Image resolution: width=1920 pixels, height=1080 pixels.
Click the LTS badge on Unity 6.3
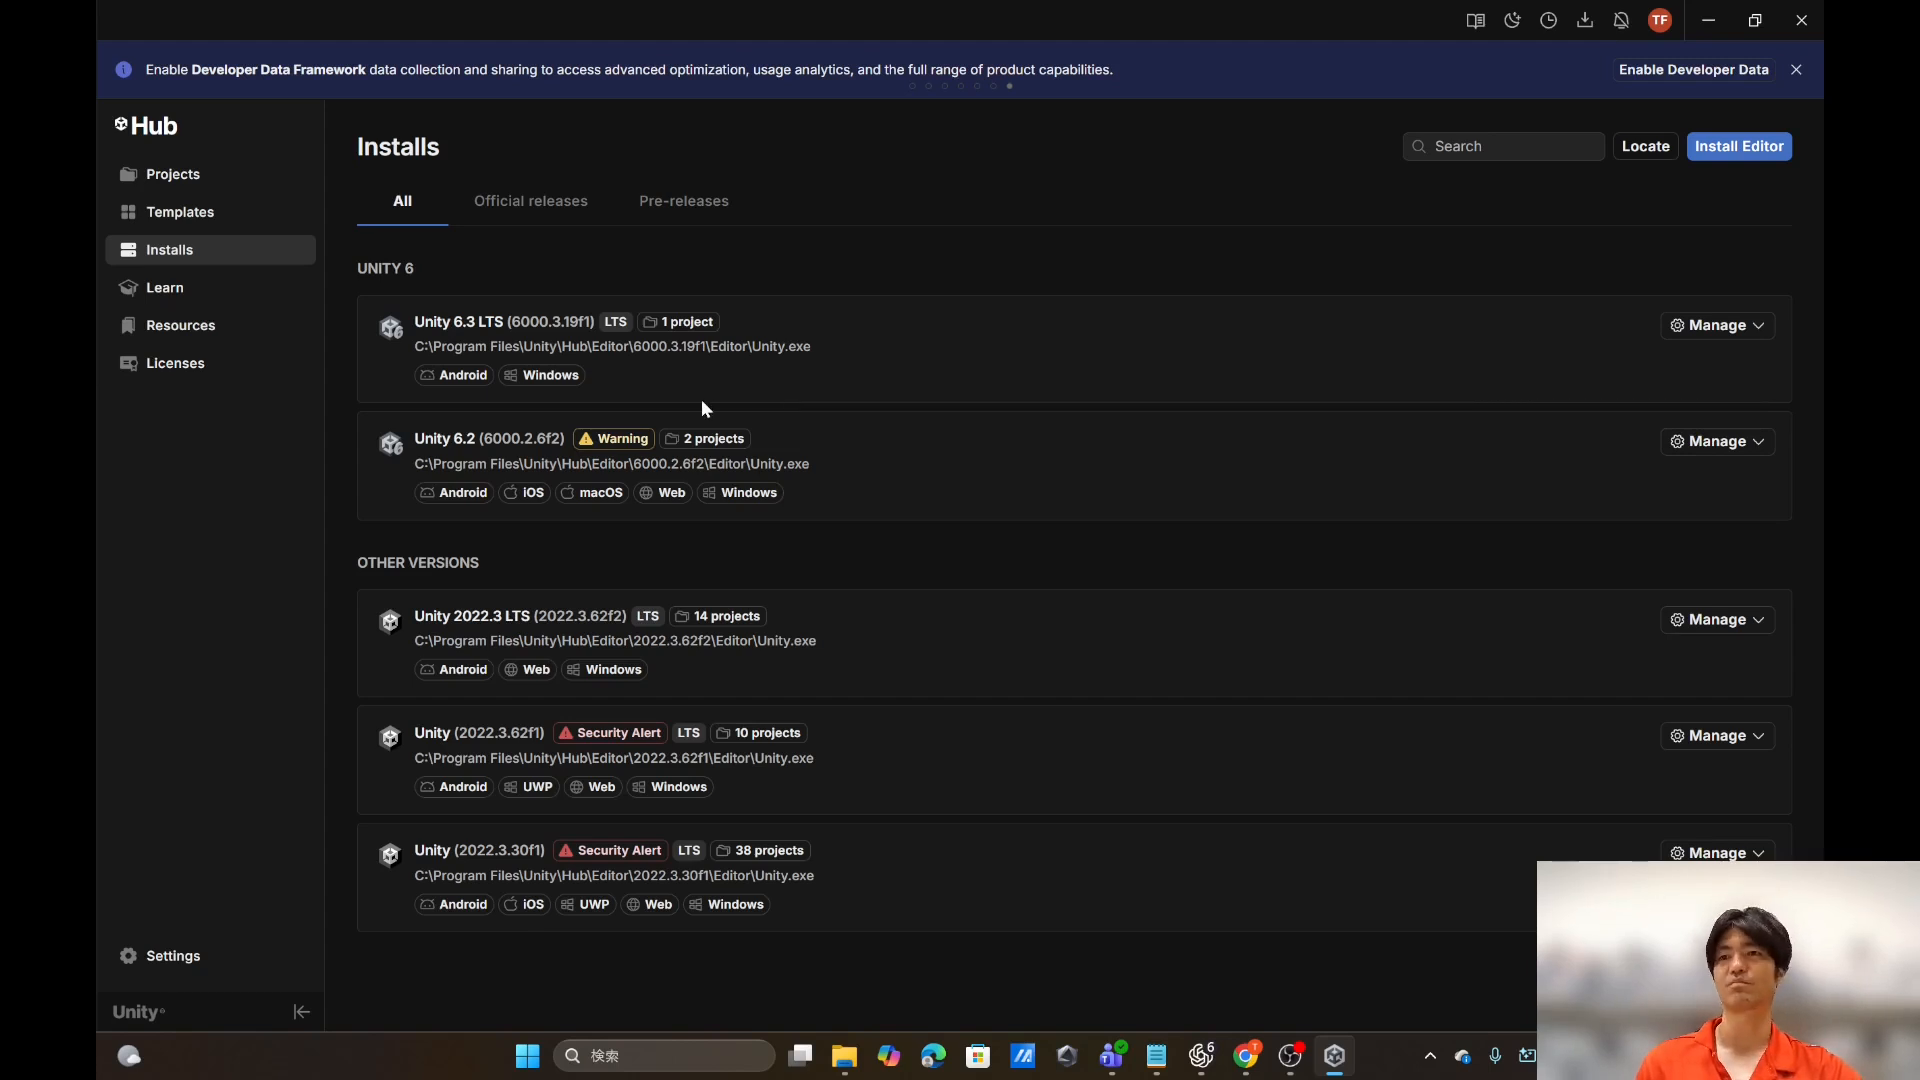point(615,322)
